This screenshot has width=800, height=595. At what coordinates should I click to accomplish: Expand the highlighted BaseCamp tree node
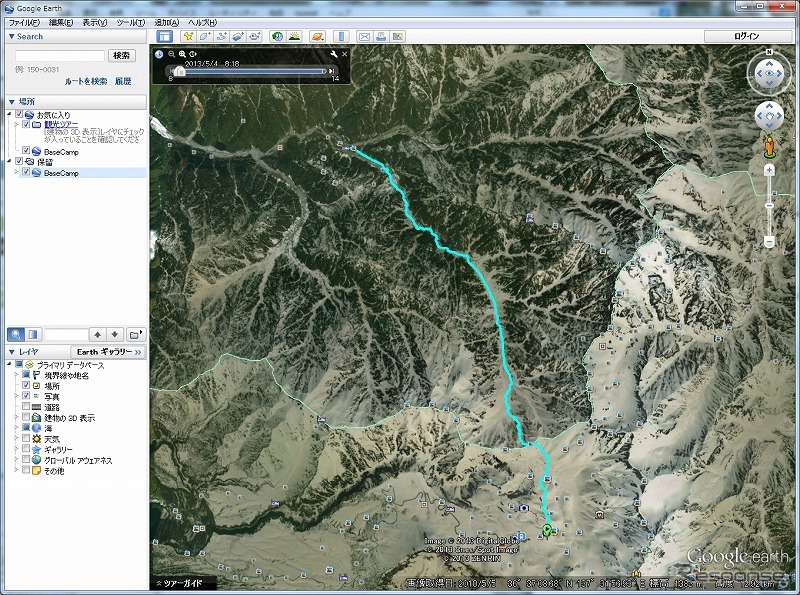[16, 172]
